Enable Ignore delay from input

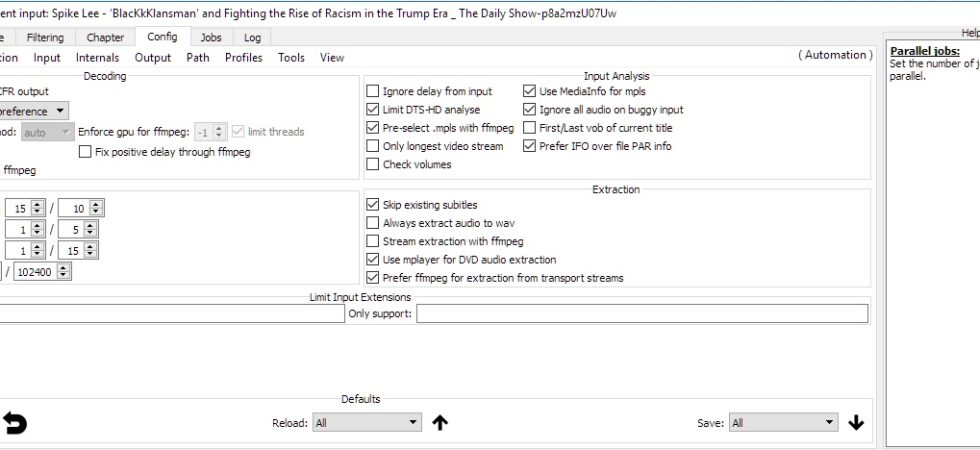(372, 91)
